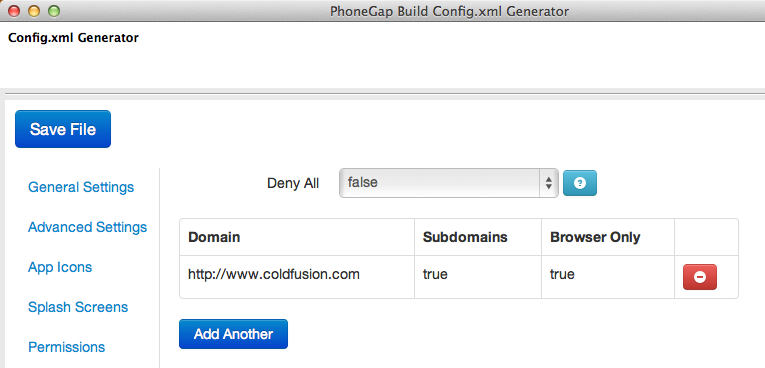Click Add Another to add a domain
This screenshot has height=368, width=765.
coord(233,334)
